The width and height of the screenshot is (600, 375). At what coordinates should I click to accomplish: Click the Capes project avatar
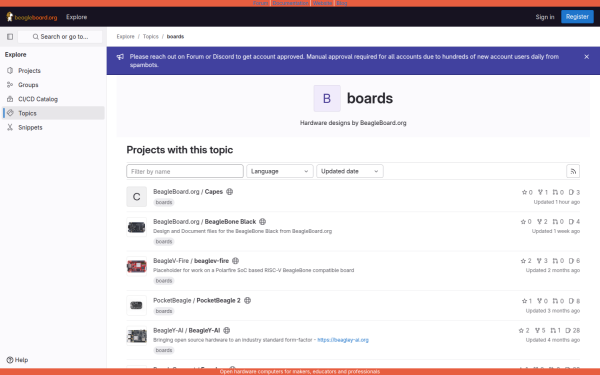click(137, 197)
